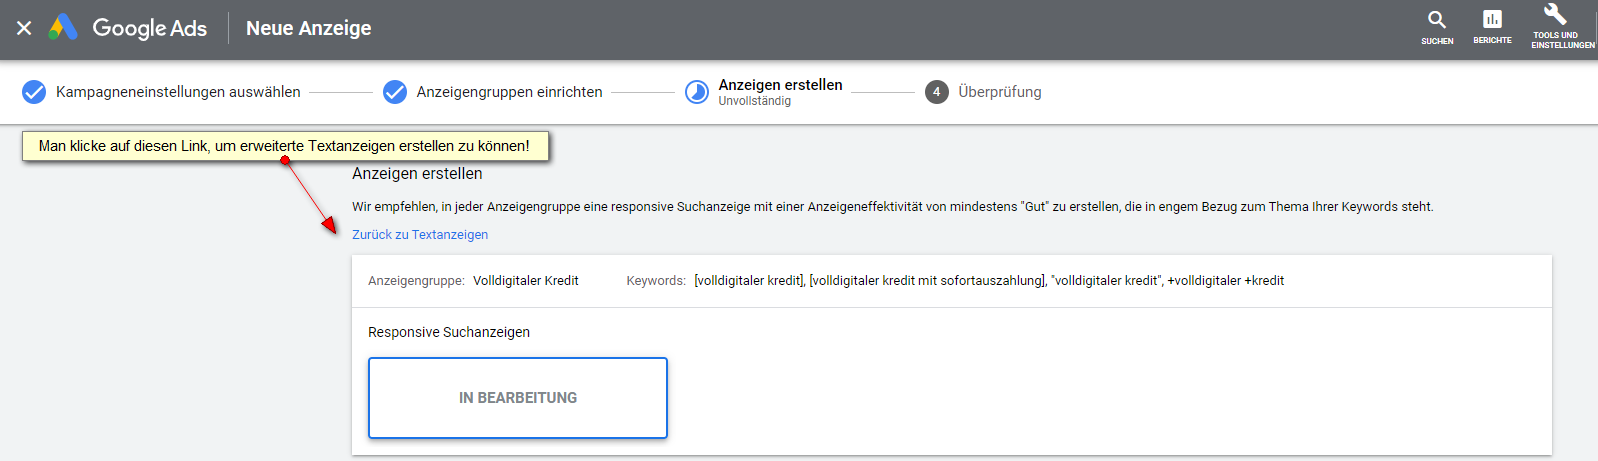
Task: Click the Anzeigengruppen einrichten checkmark icon
Action: click(395, 92)
